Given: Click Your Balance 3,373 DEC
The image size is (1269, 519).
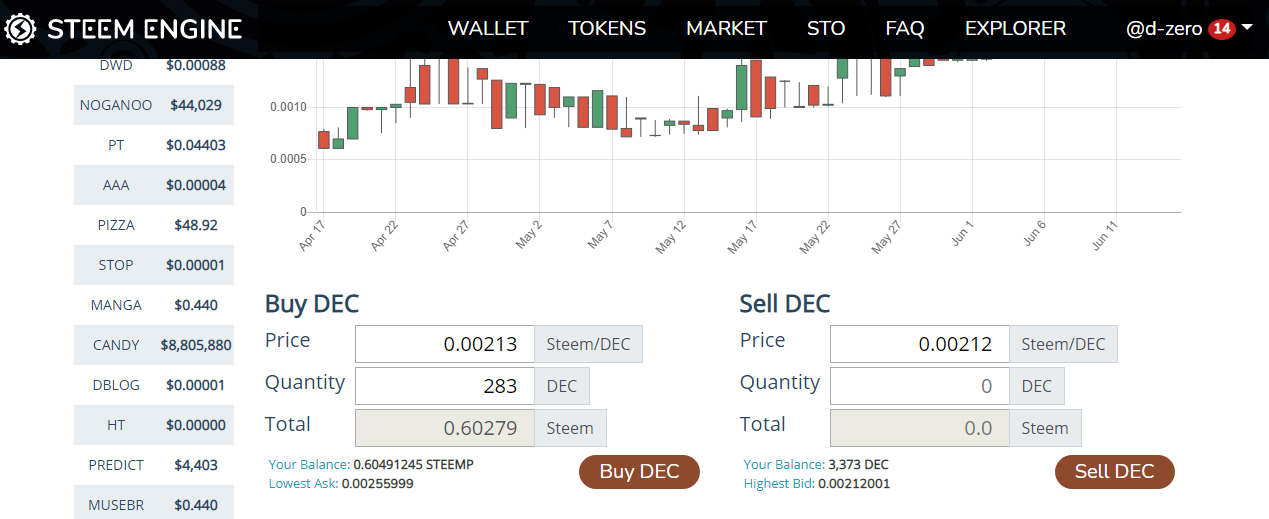Looking at the screenshot, I should [x=816, y=465].
